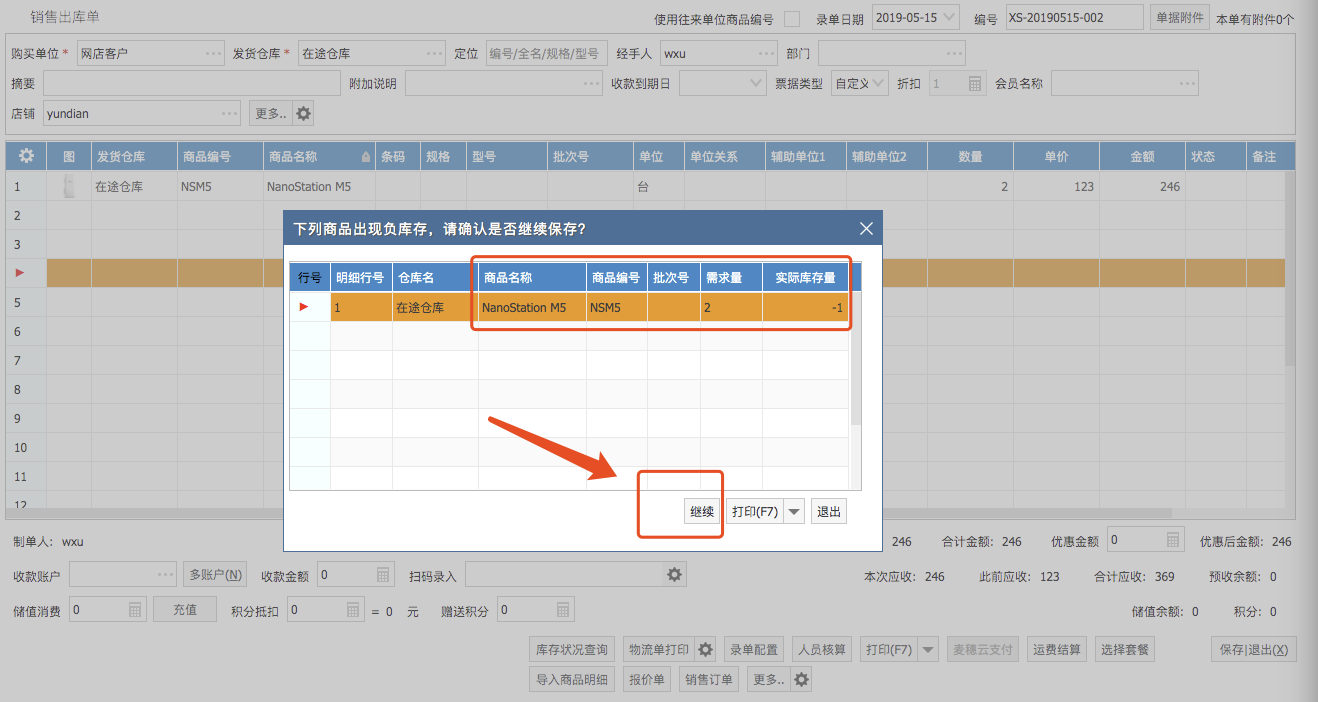Viewport: 1318px width, 702px height.
Task: Click the 优惠金额 calculator icon
Action: tap(1173, 540)
